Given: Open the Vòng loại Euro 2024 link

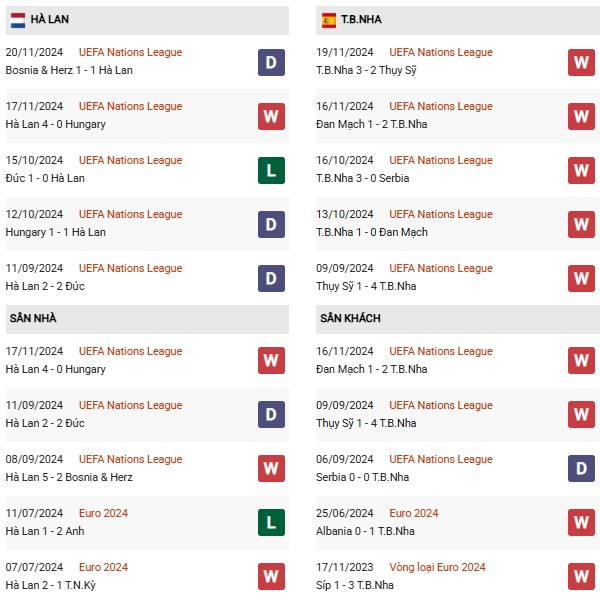Looking at the screenshot, I should pos(437,567).
